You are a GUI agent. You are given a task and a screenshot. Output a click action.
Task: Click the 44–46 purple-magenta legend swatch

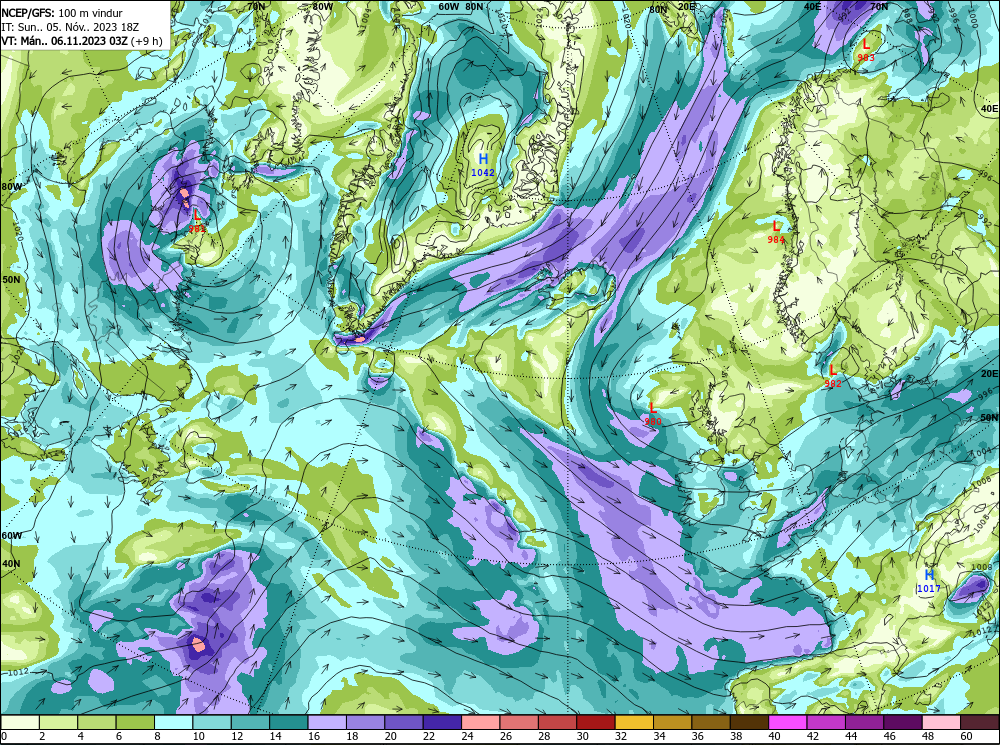point(864,722)
